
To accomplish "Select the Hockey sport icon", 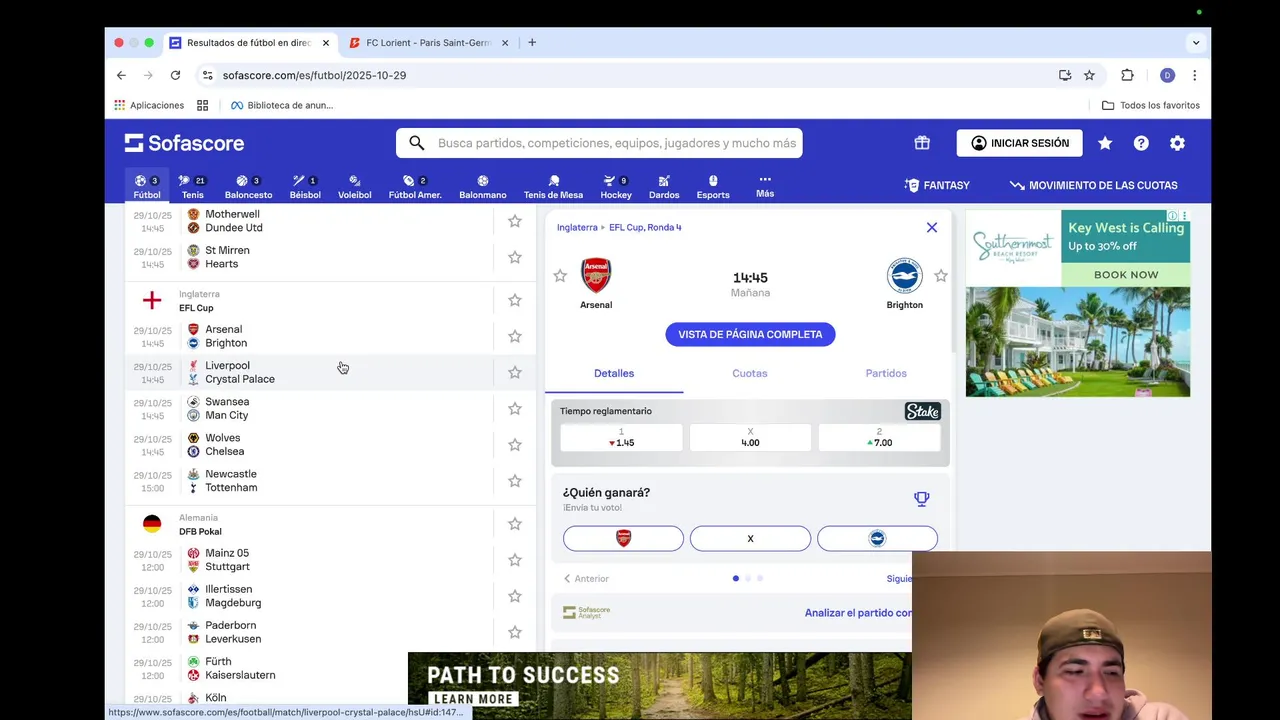I will pos(616,187).
